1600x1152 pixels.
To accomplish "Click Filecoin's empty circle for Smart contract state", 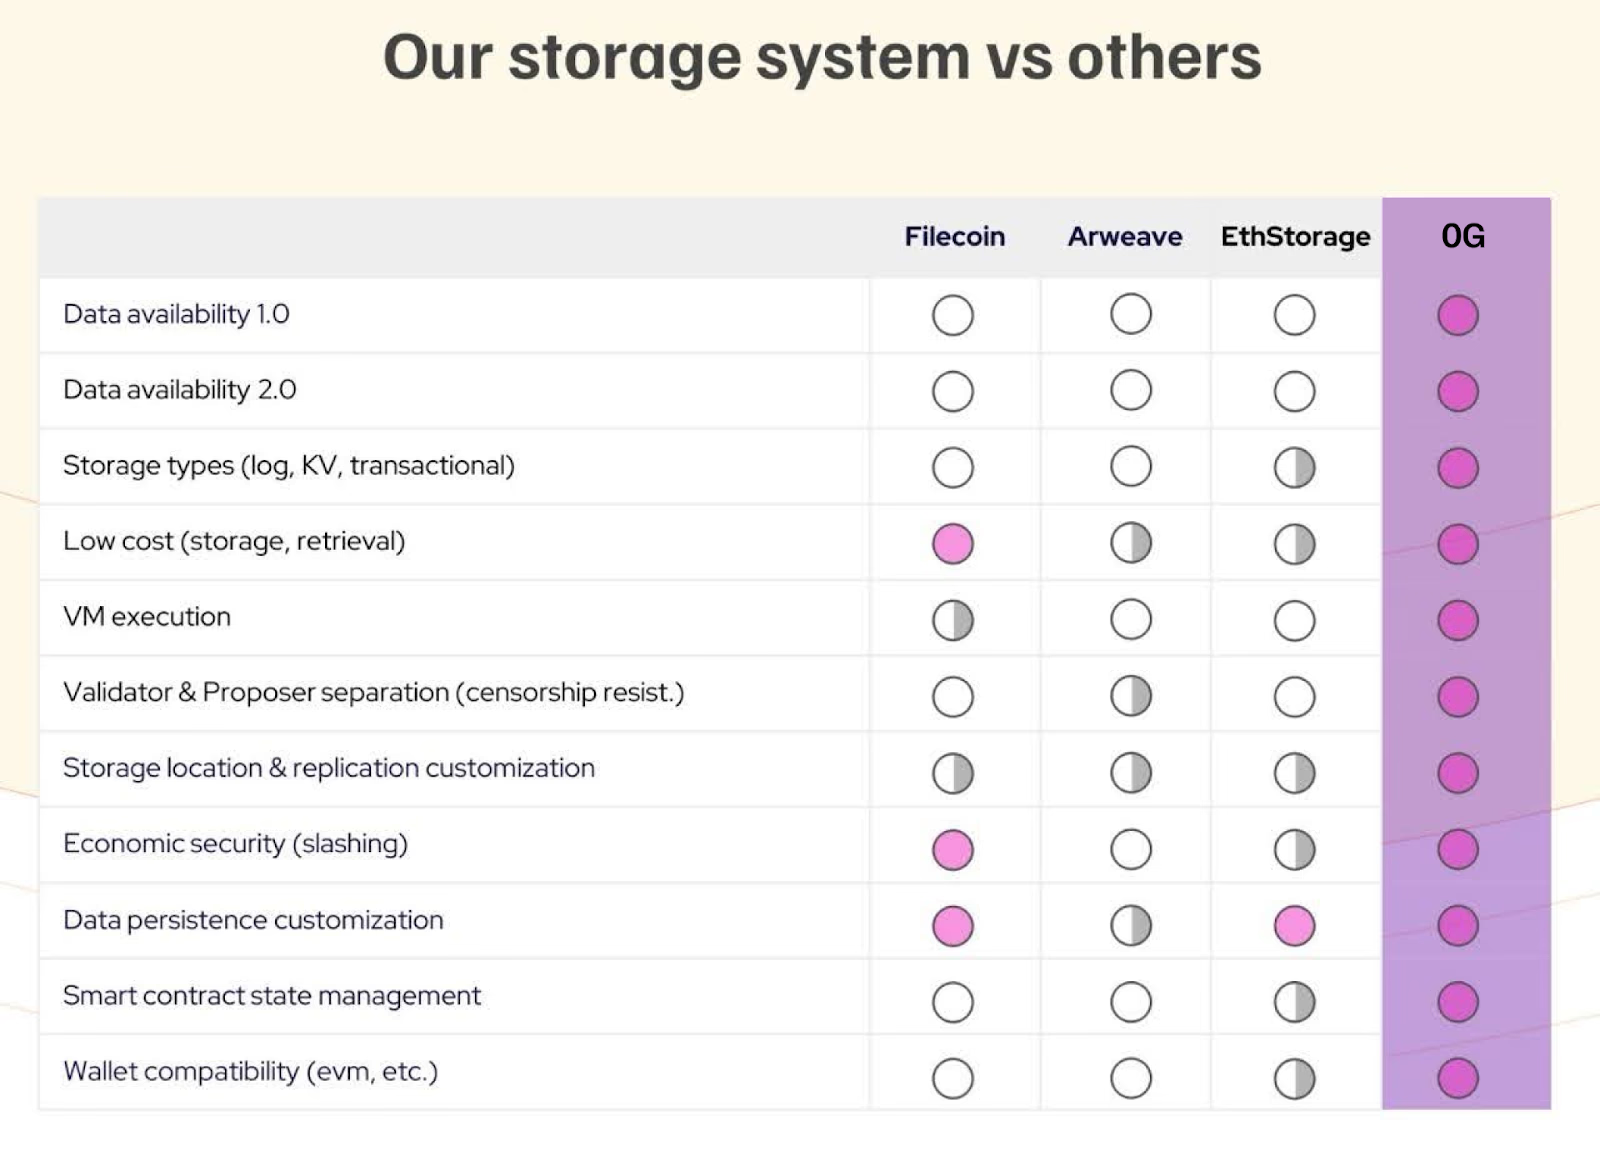I will [953, 1002].
